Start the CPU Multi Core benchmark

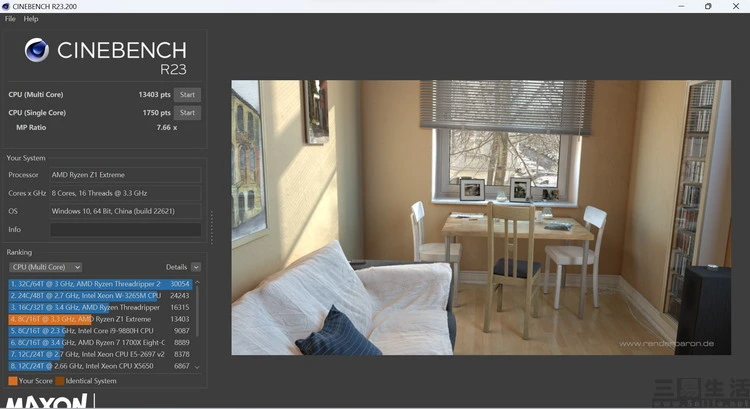coord(187,95)
